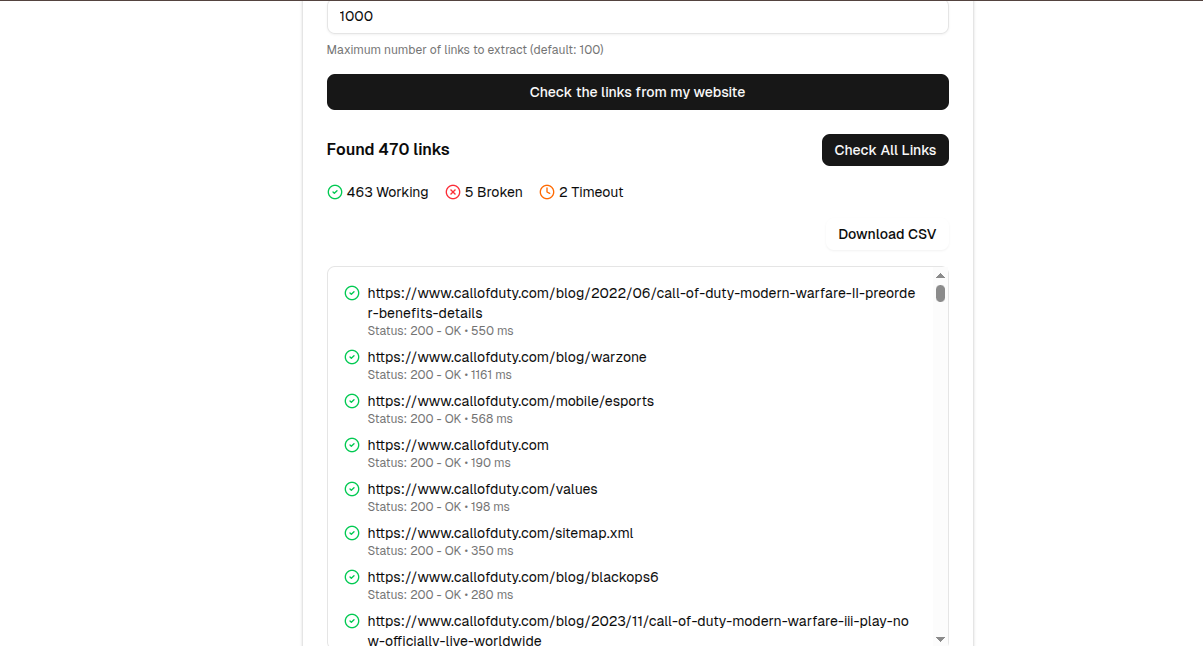Click the check icon next to the values page entry
Image resolution: width=1203 pixels, height=646 pixels.
coord(352,489)
